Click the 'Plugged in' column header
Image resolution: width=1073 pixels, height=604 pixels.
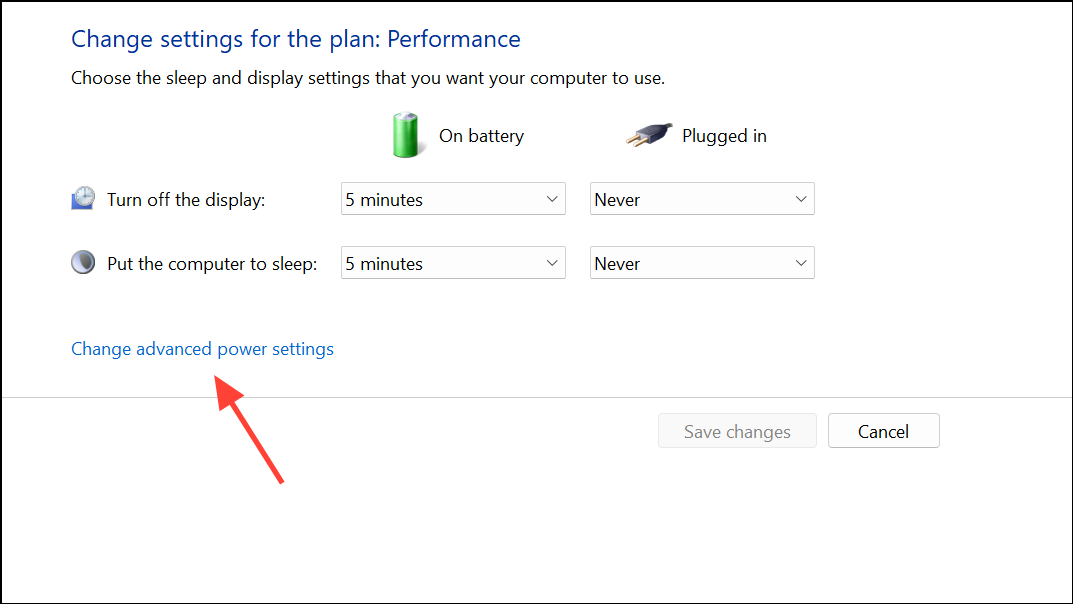click(x=724, y=135)
